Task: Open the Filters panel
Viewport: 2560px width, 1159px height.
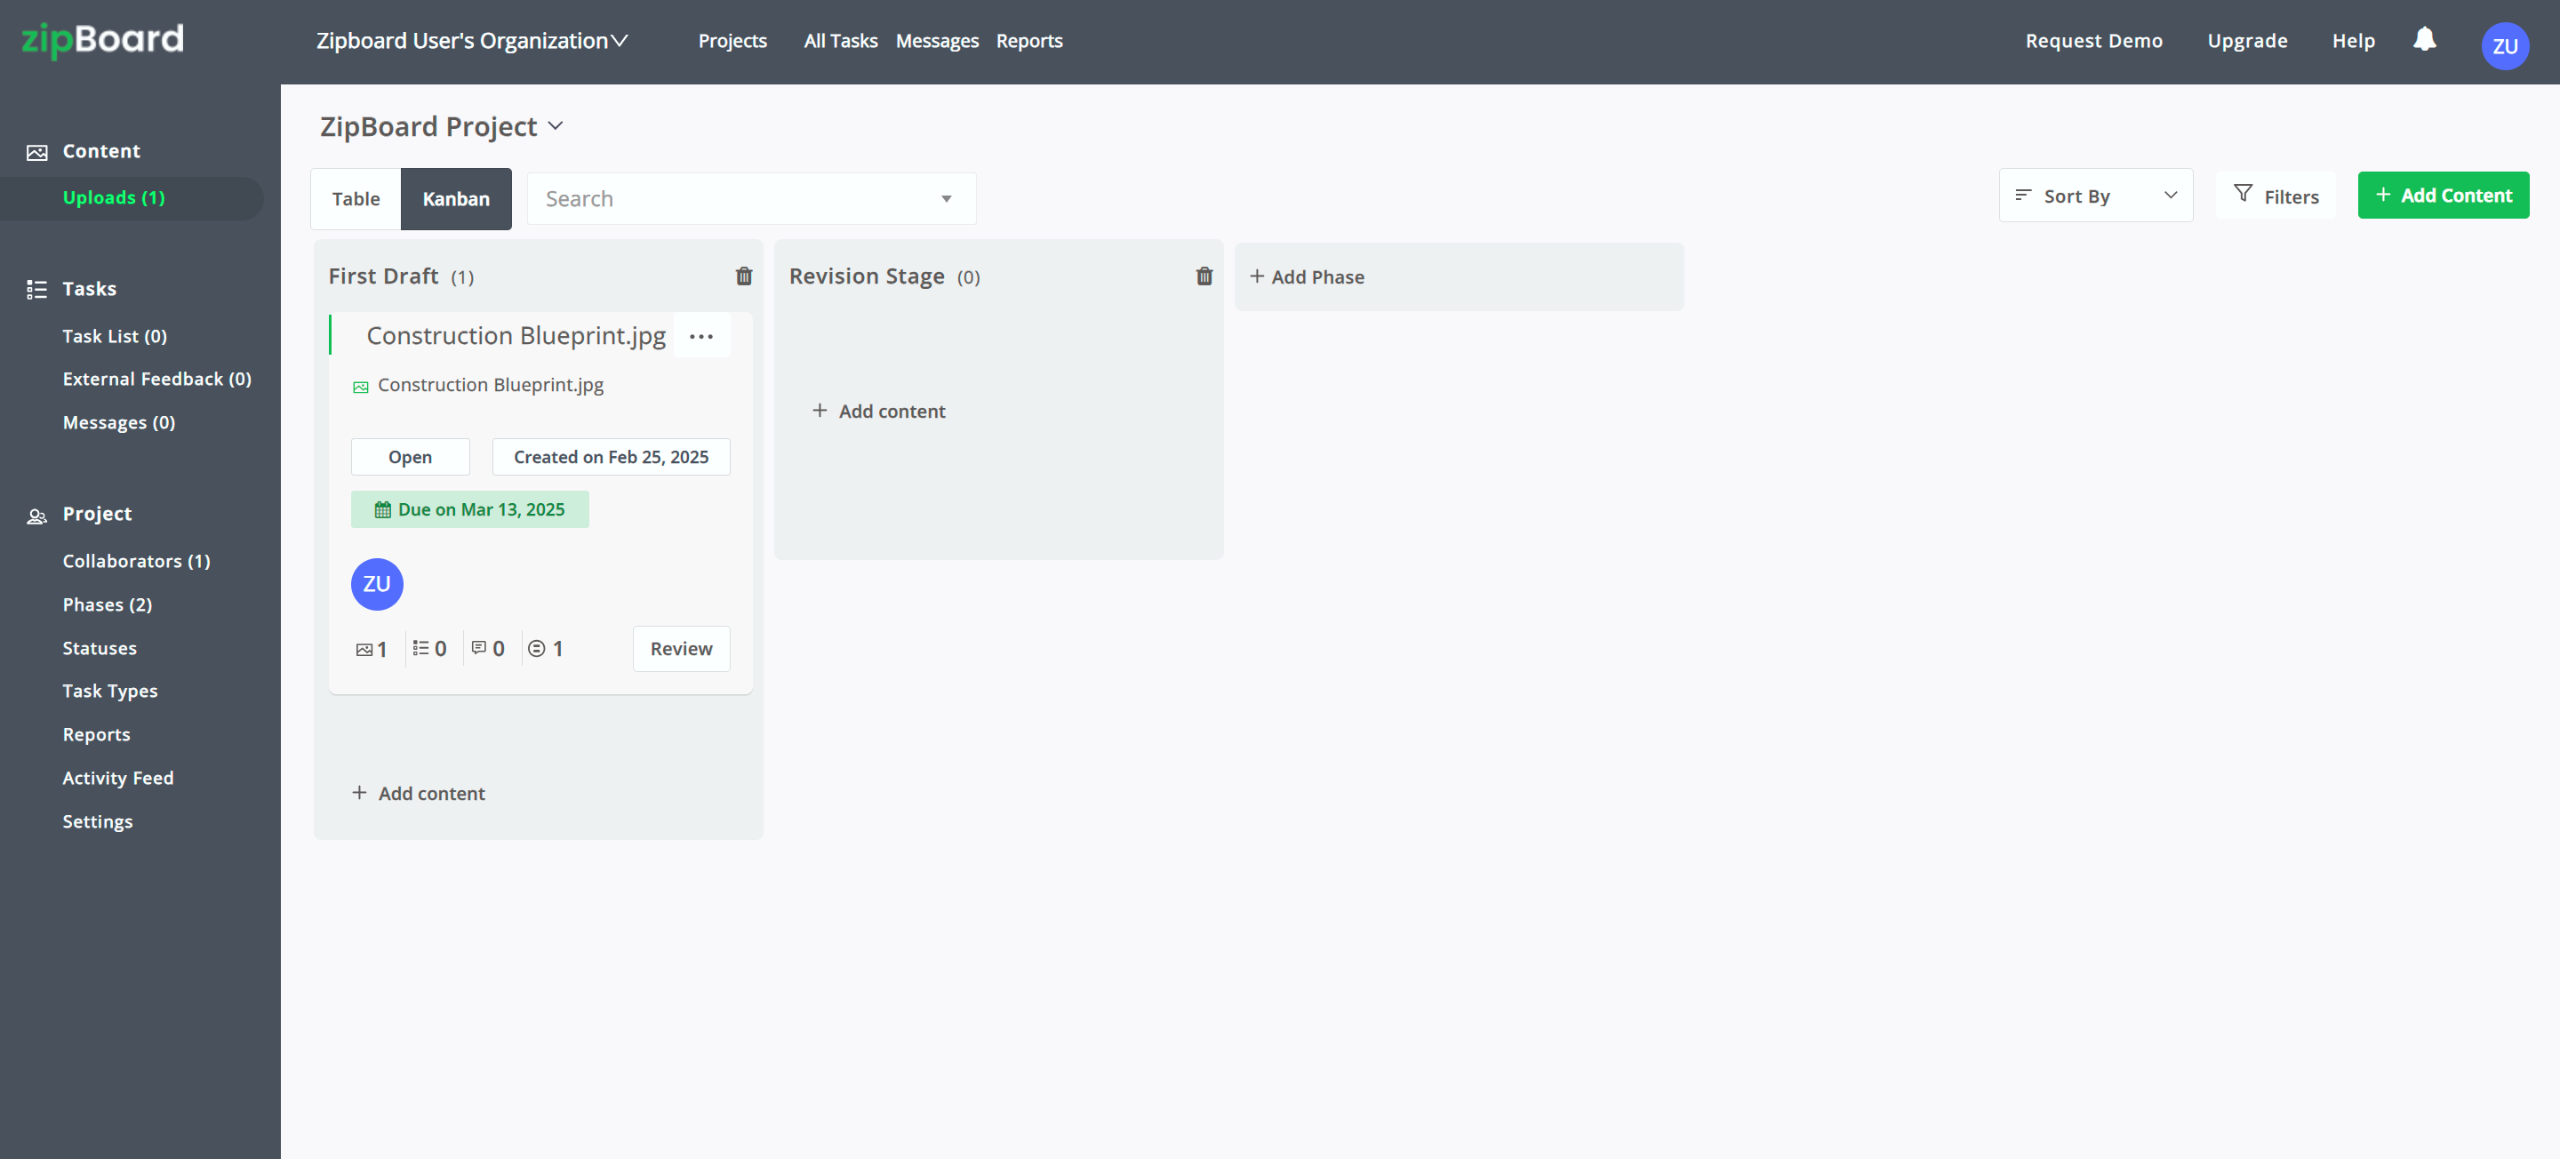Action: tap(2276, 196)
